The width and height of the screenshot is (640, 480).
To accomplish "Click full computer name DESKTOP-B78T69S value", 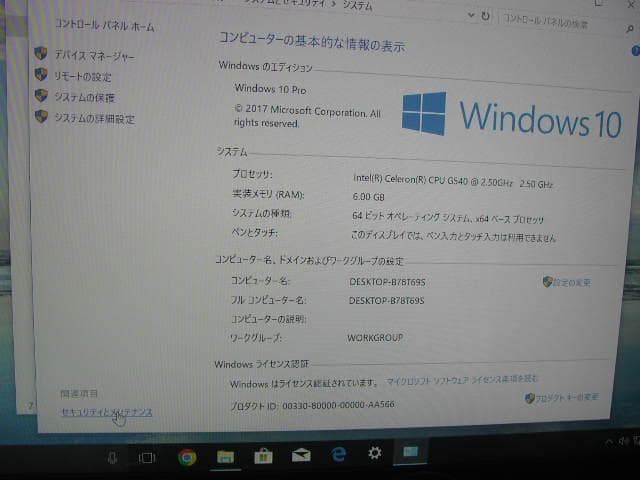I will tap(386, 301).
